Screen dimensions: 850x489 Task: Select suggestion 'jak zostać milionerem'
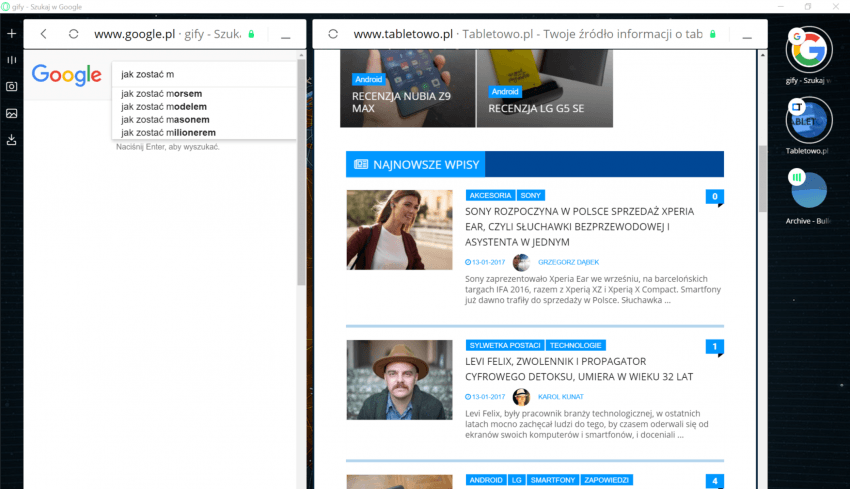[x=168, y=133]
